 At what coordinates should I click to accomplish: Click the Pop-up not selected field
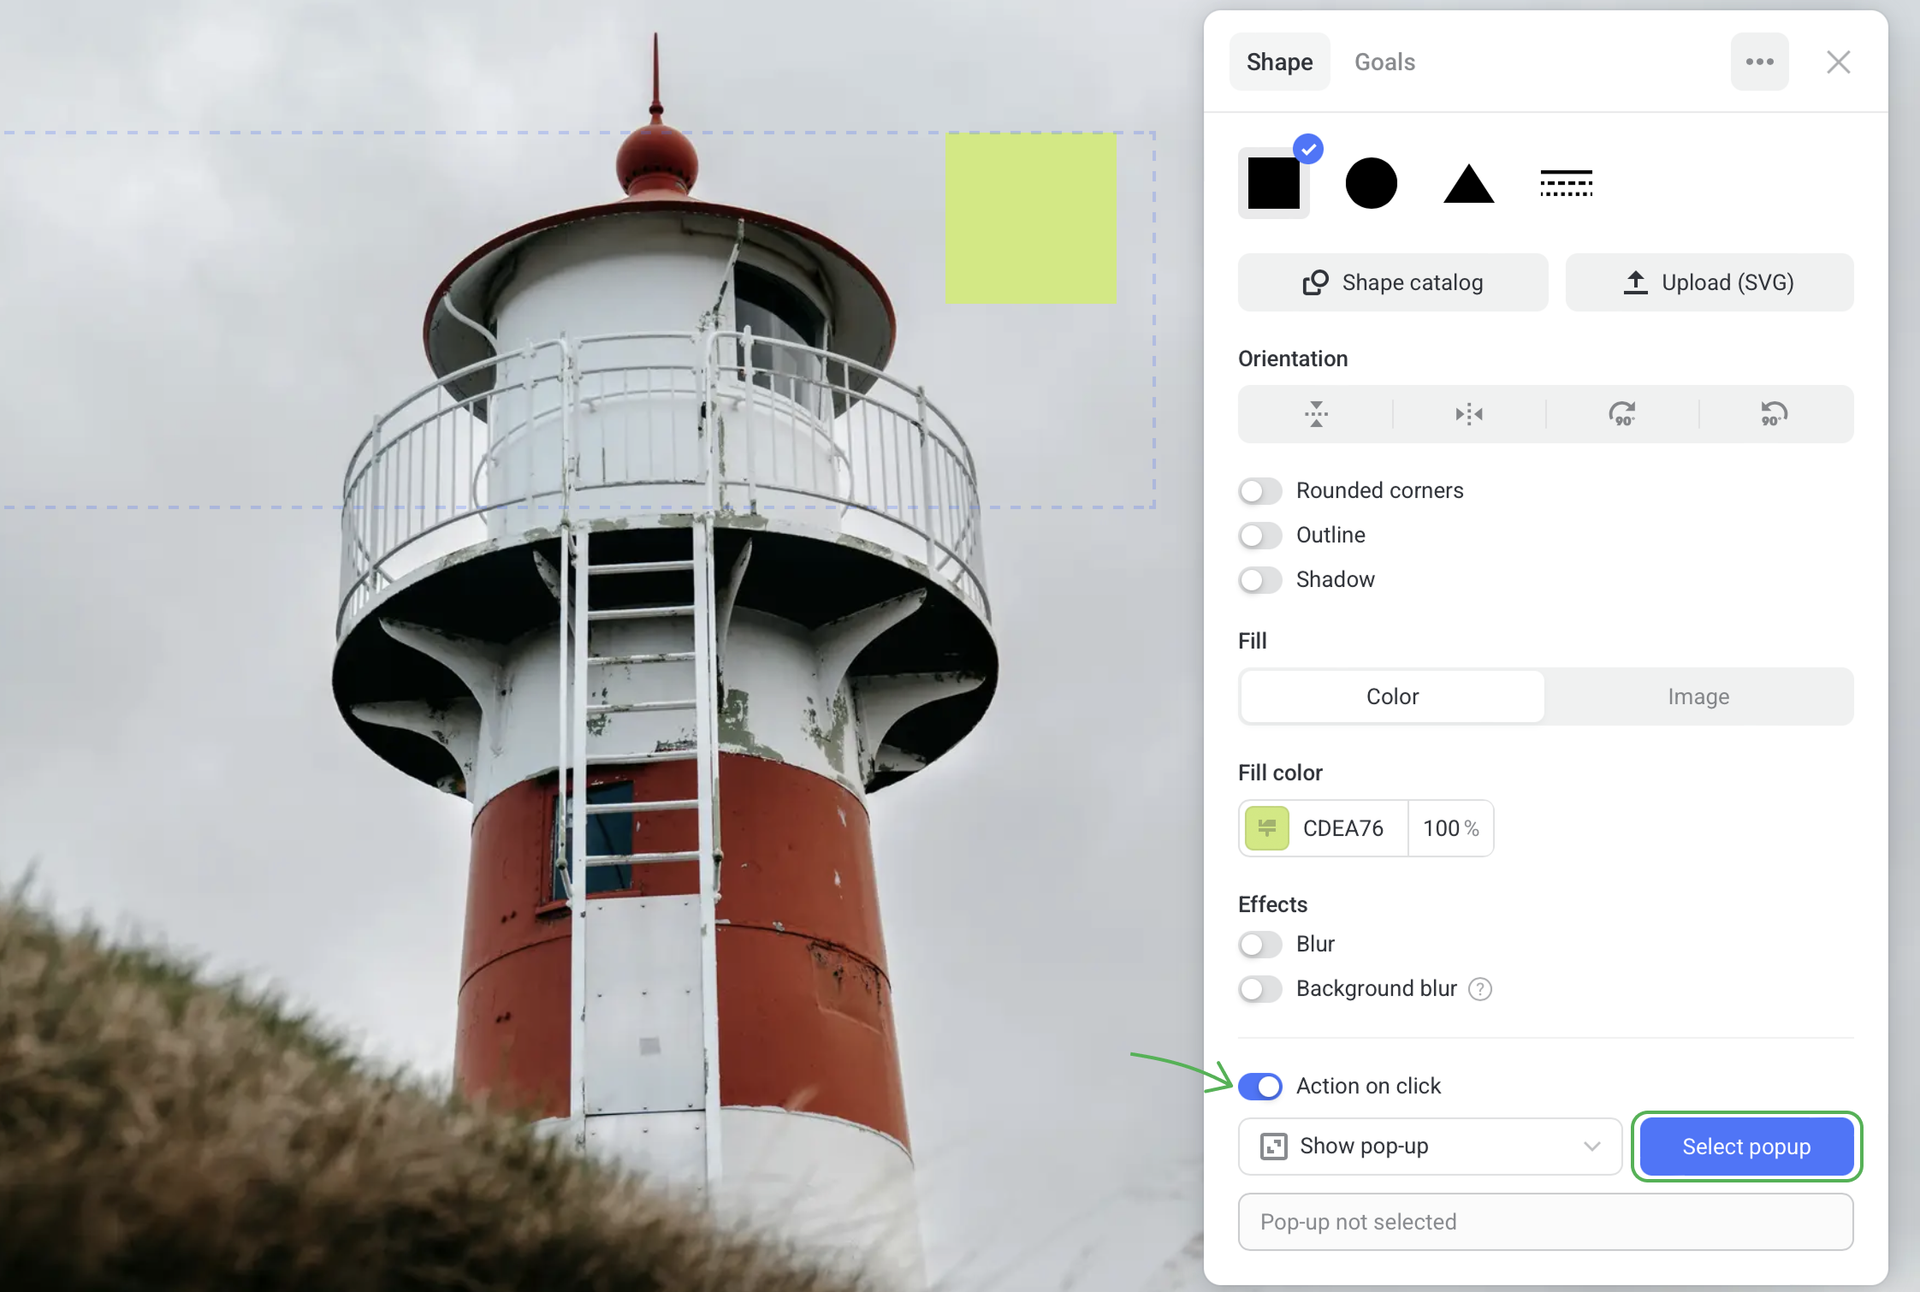1544,1222
